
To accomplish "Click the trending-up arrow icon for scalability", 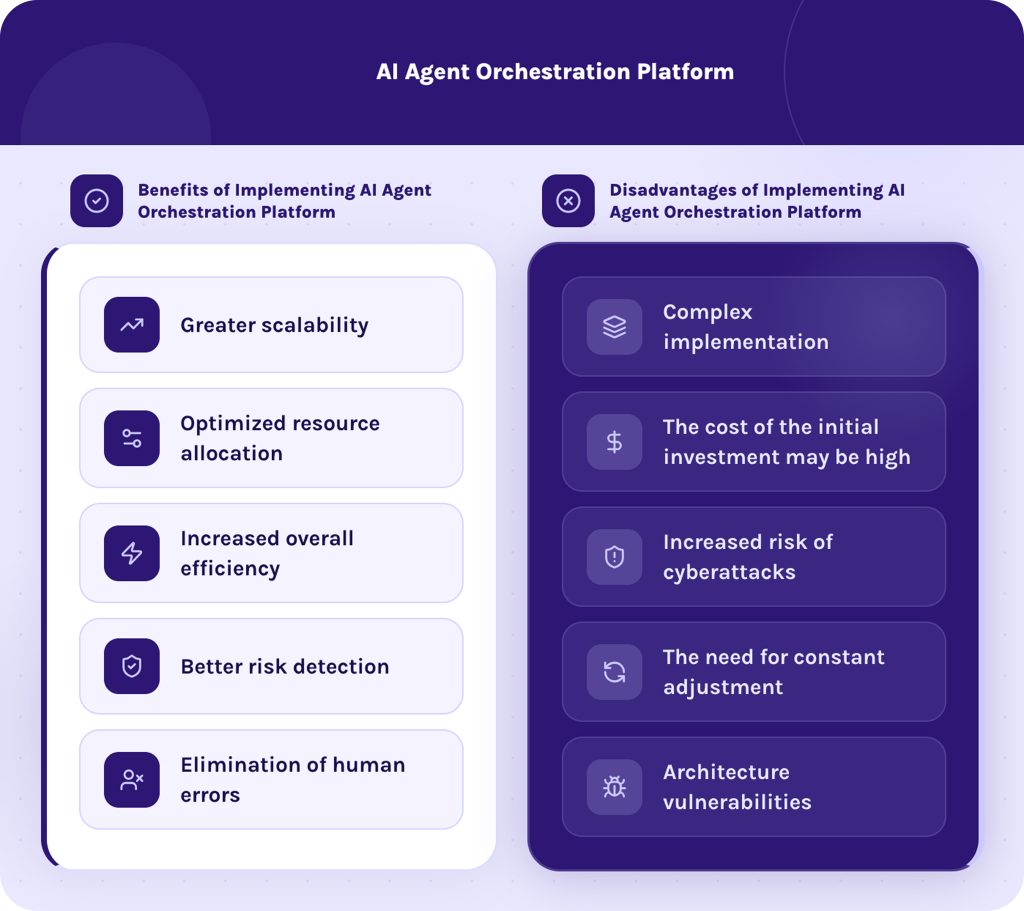I will point(132,325).
